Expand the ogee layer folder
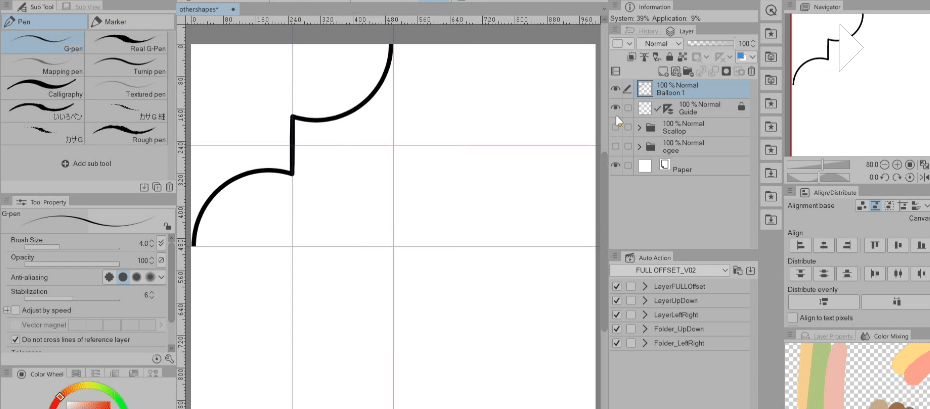This screenshot has height=409, width=930. click(x=639, y=146)
